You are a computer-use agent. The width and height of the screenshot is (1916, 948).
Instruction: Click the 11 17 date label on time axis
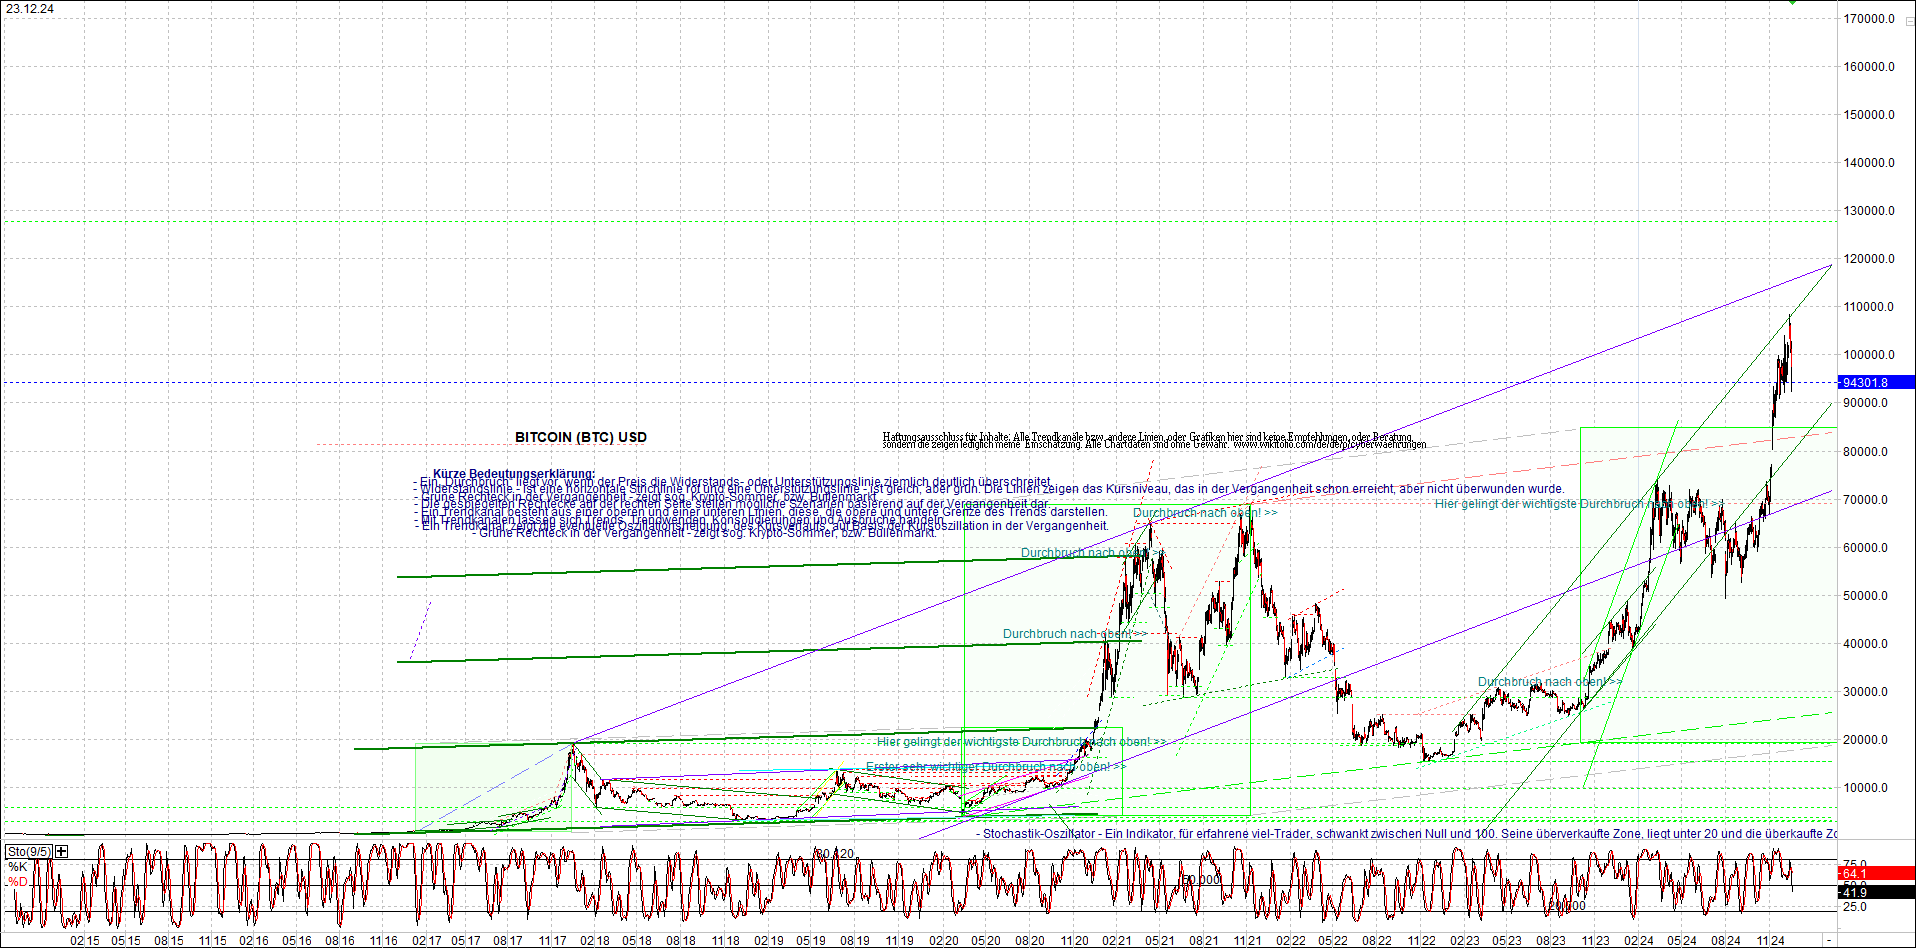click(553, 940)
